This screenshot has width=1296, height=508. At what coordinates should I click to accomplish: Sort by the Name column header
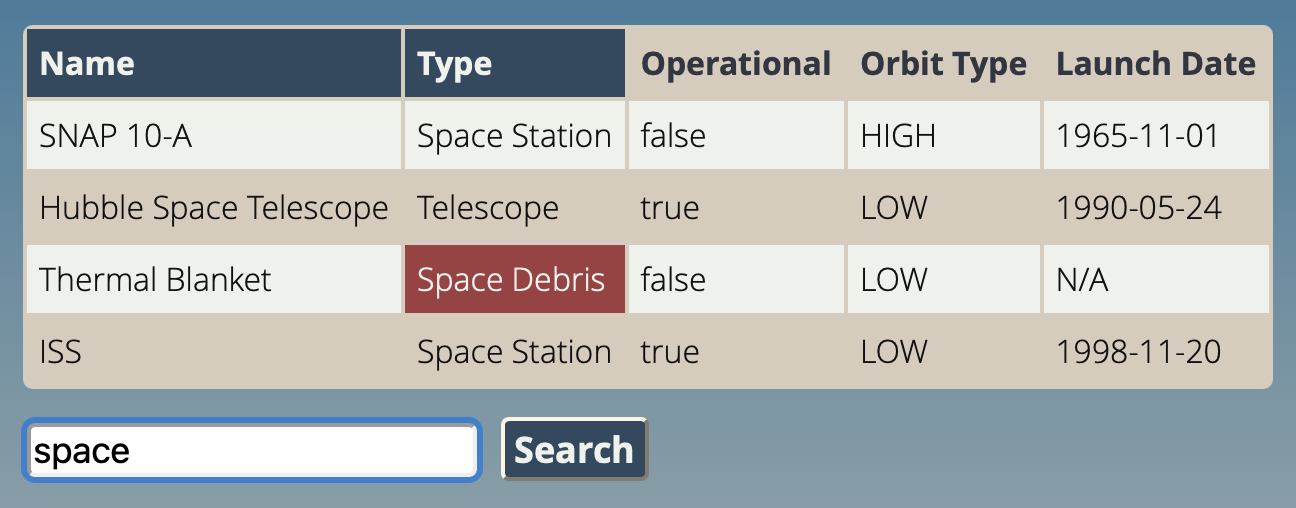[x=214, y=64]
